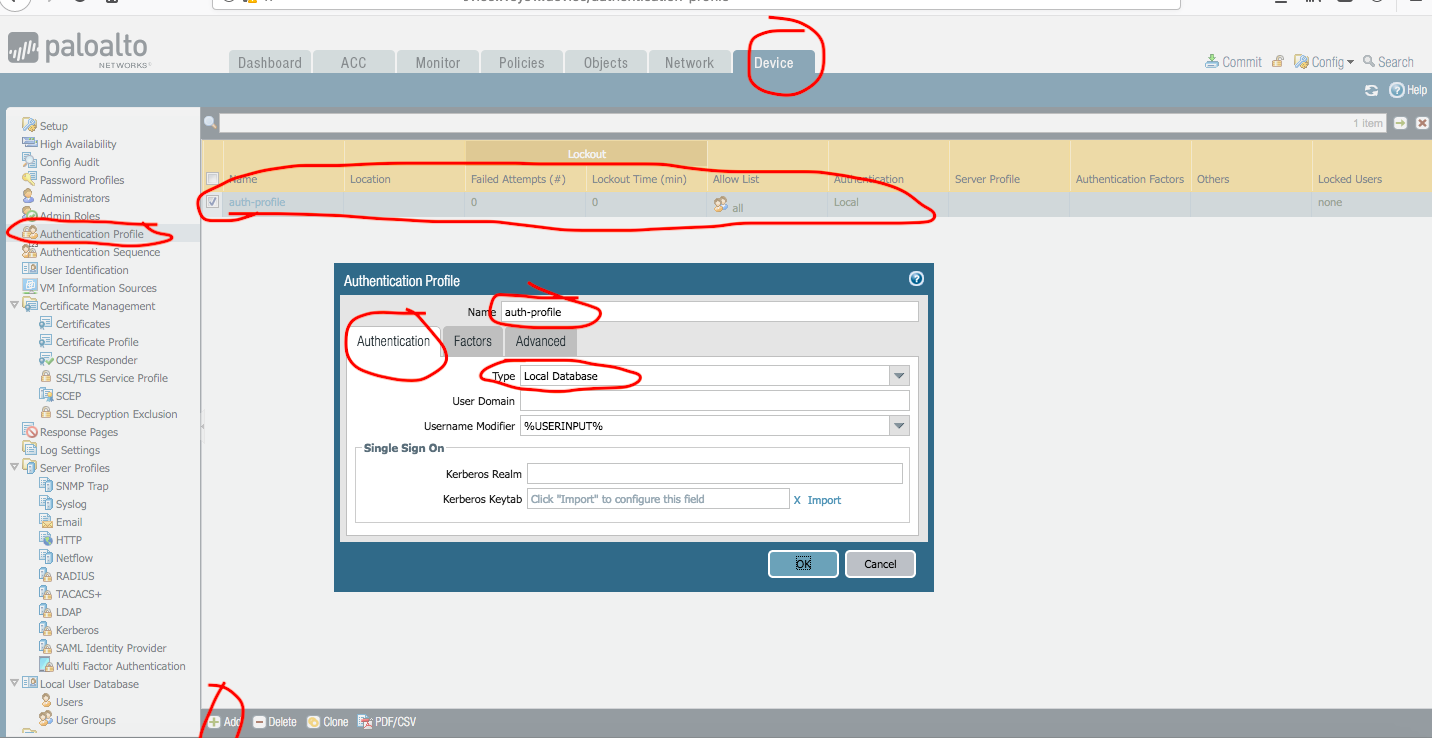The width and height of the screenshot is (1432, 738).
Task: Open Administrators in the sidebar
Action: (x=74, y=198)
